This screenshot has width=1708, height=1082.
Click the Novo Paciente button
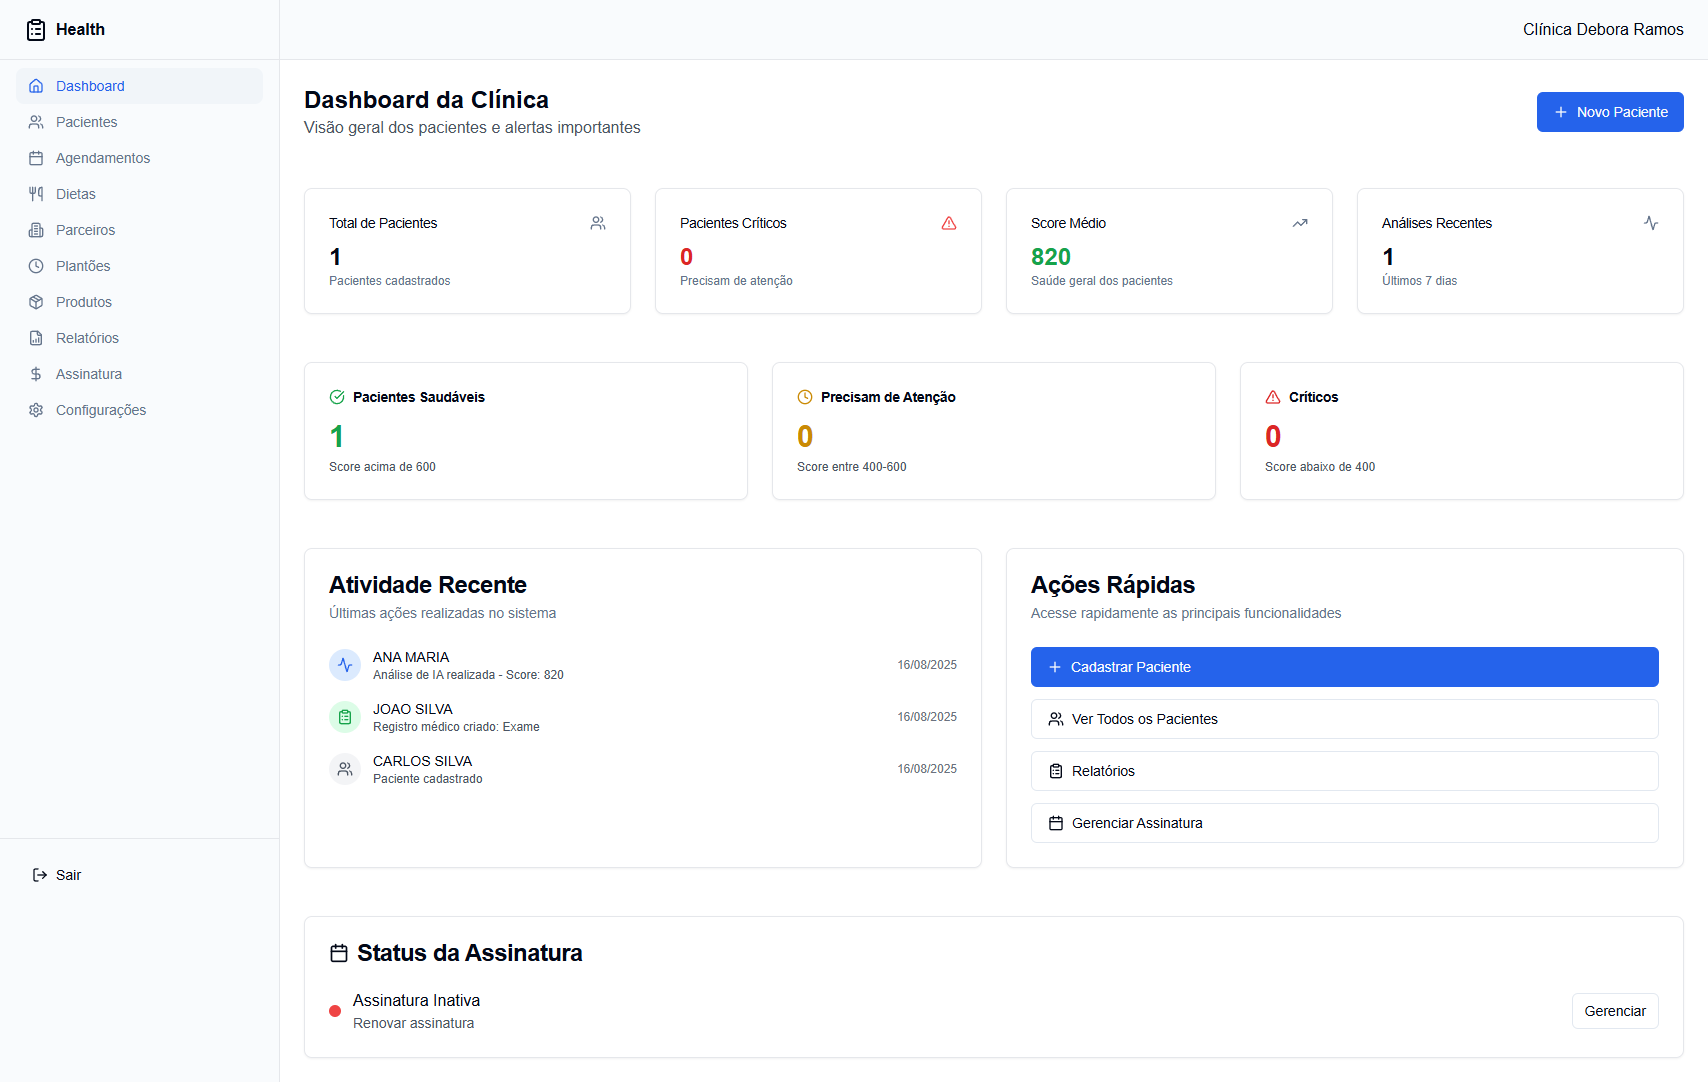coord(1610,112)
